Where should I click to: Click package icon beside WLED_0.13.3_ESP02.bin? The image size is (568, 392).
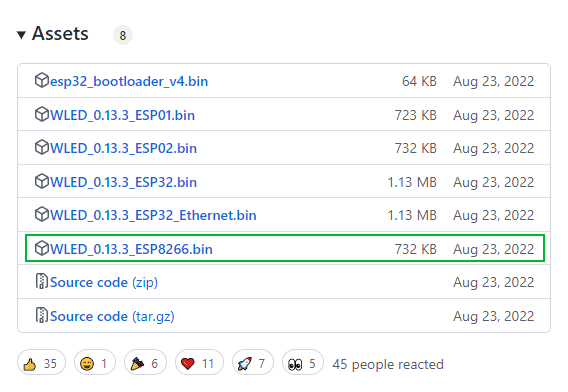(x=42, y=147)
